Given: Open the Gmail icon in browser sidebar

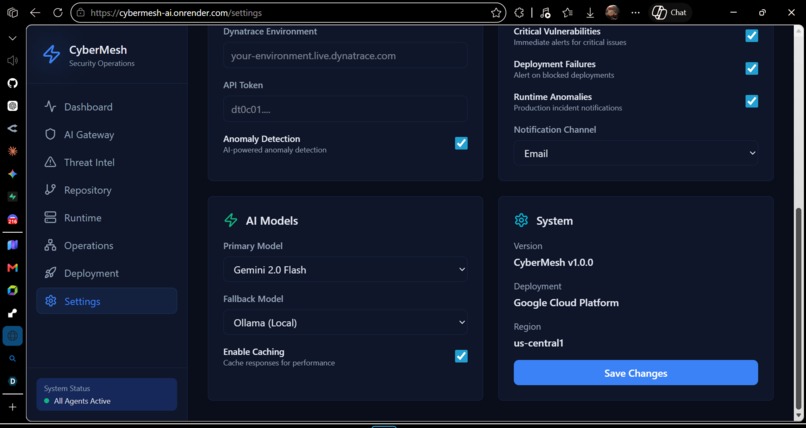Looking at the screenshot, I should pos(13,268).
